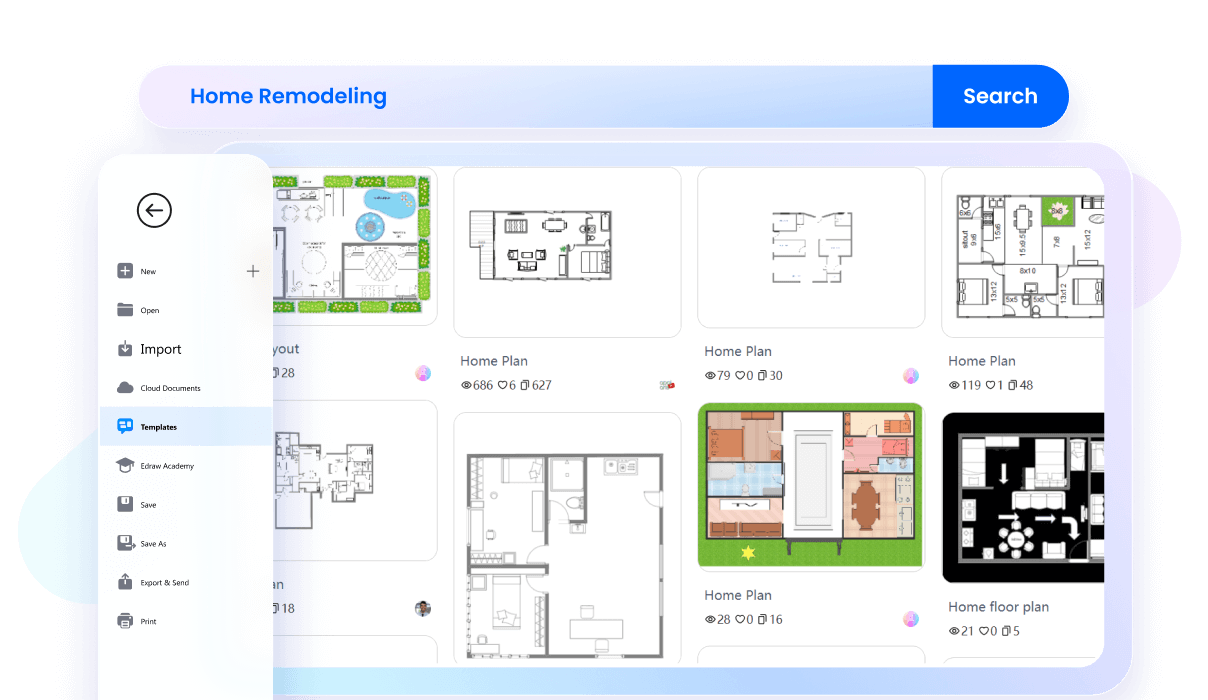Click the eye icon beside 79 views
The image size is (1208, 700).
pyautogui.click(x=710, y=376)
